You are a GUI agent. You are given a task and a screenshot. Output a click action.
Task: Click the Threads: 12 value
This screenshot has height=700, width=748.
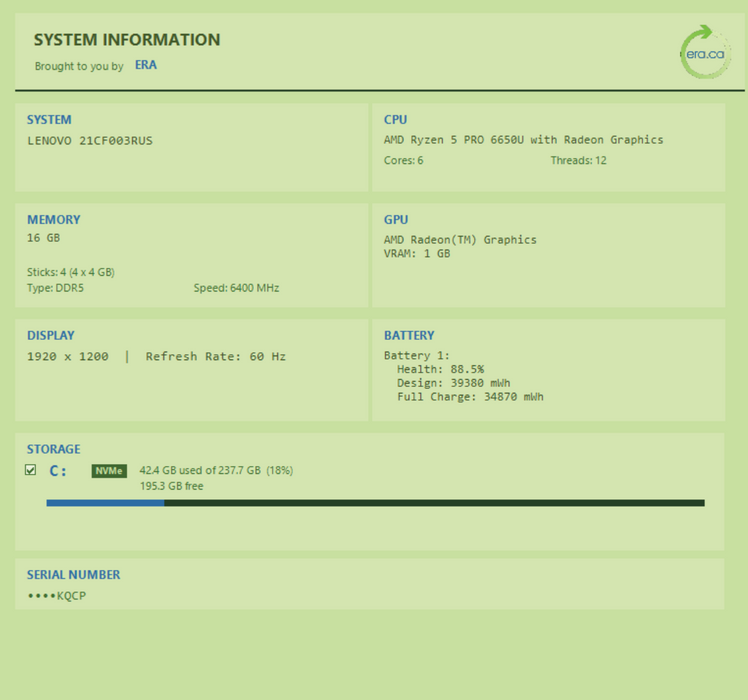pyautogui.click(x=579, y=160)
